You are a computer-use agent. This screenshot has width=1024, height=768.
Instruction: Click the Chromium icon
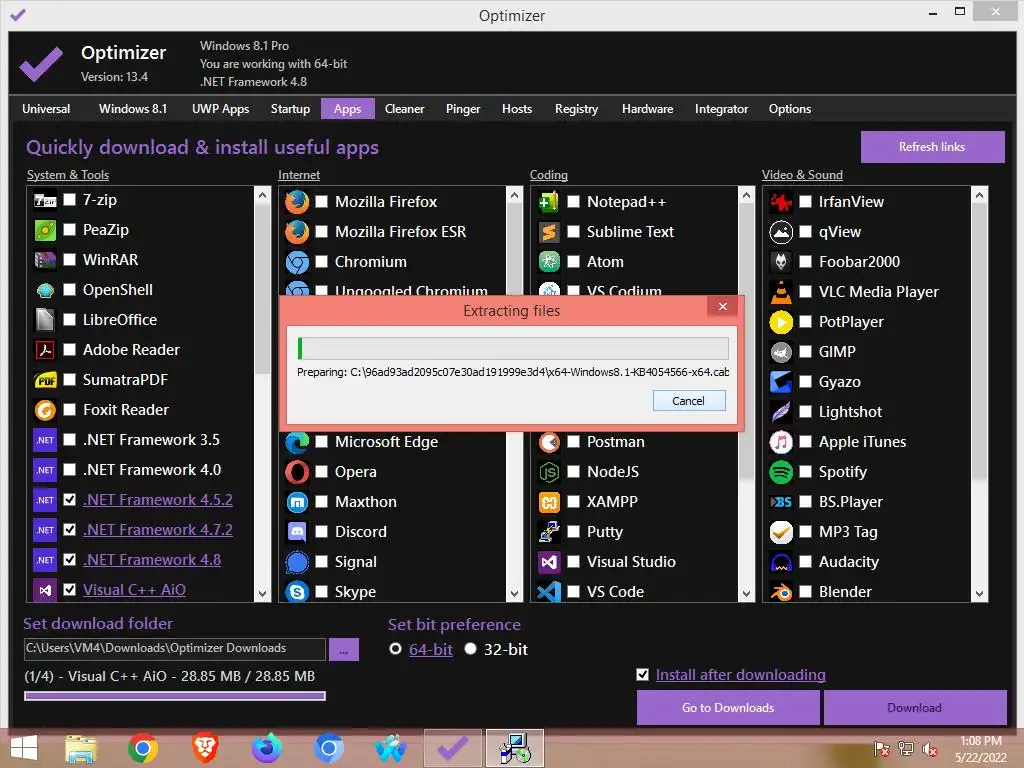pos(297,262)
